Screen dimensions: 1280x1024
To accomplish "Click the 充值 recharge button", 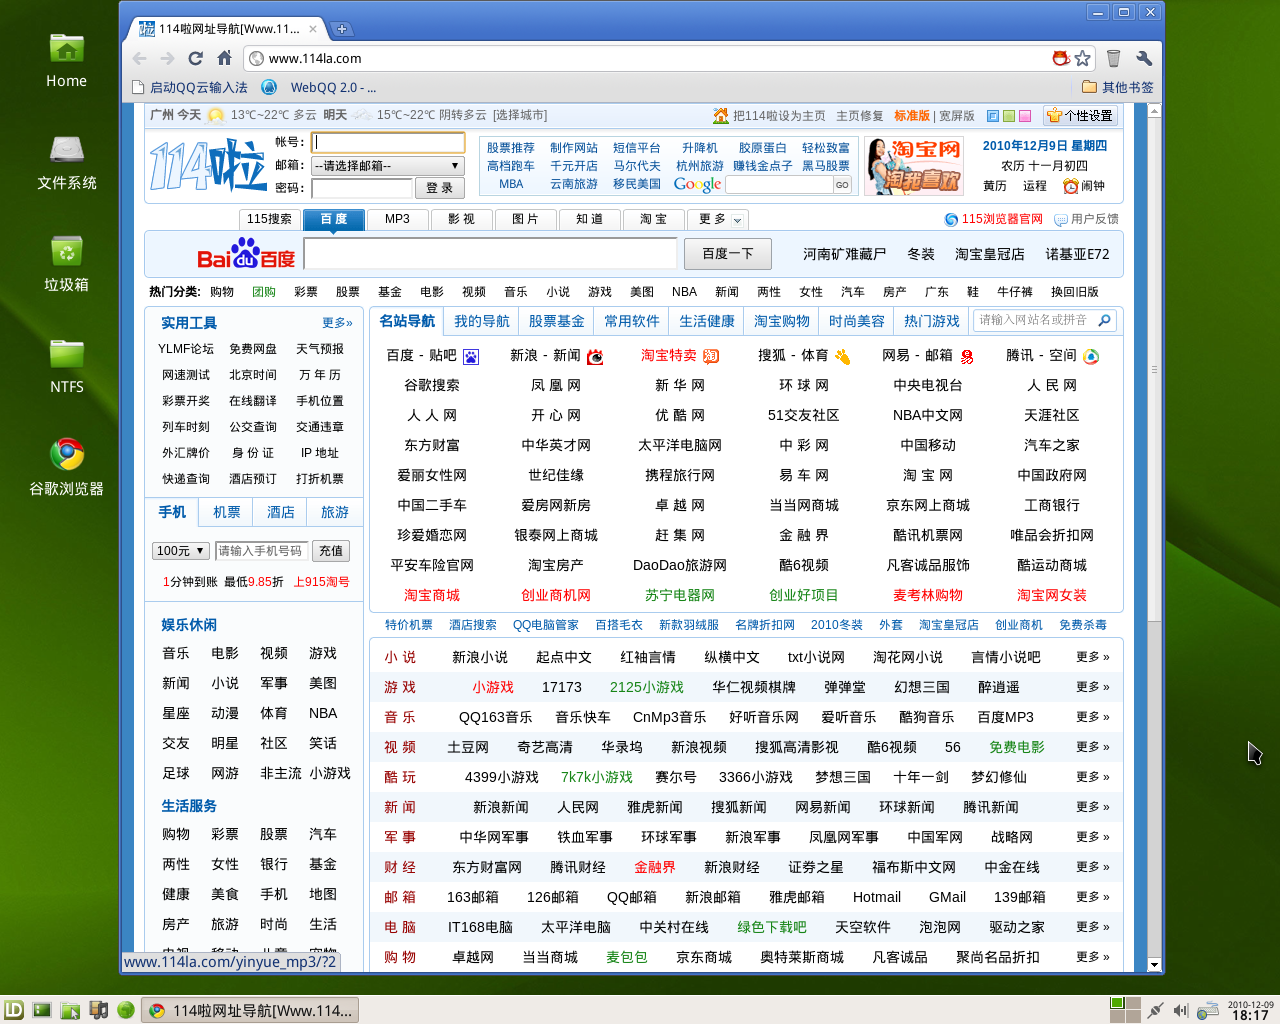I will coord(331,551).
